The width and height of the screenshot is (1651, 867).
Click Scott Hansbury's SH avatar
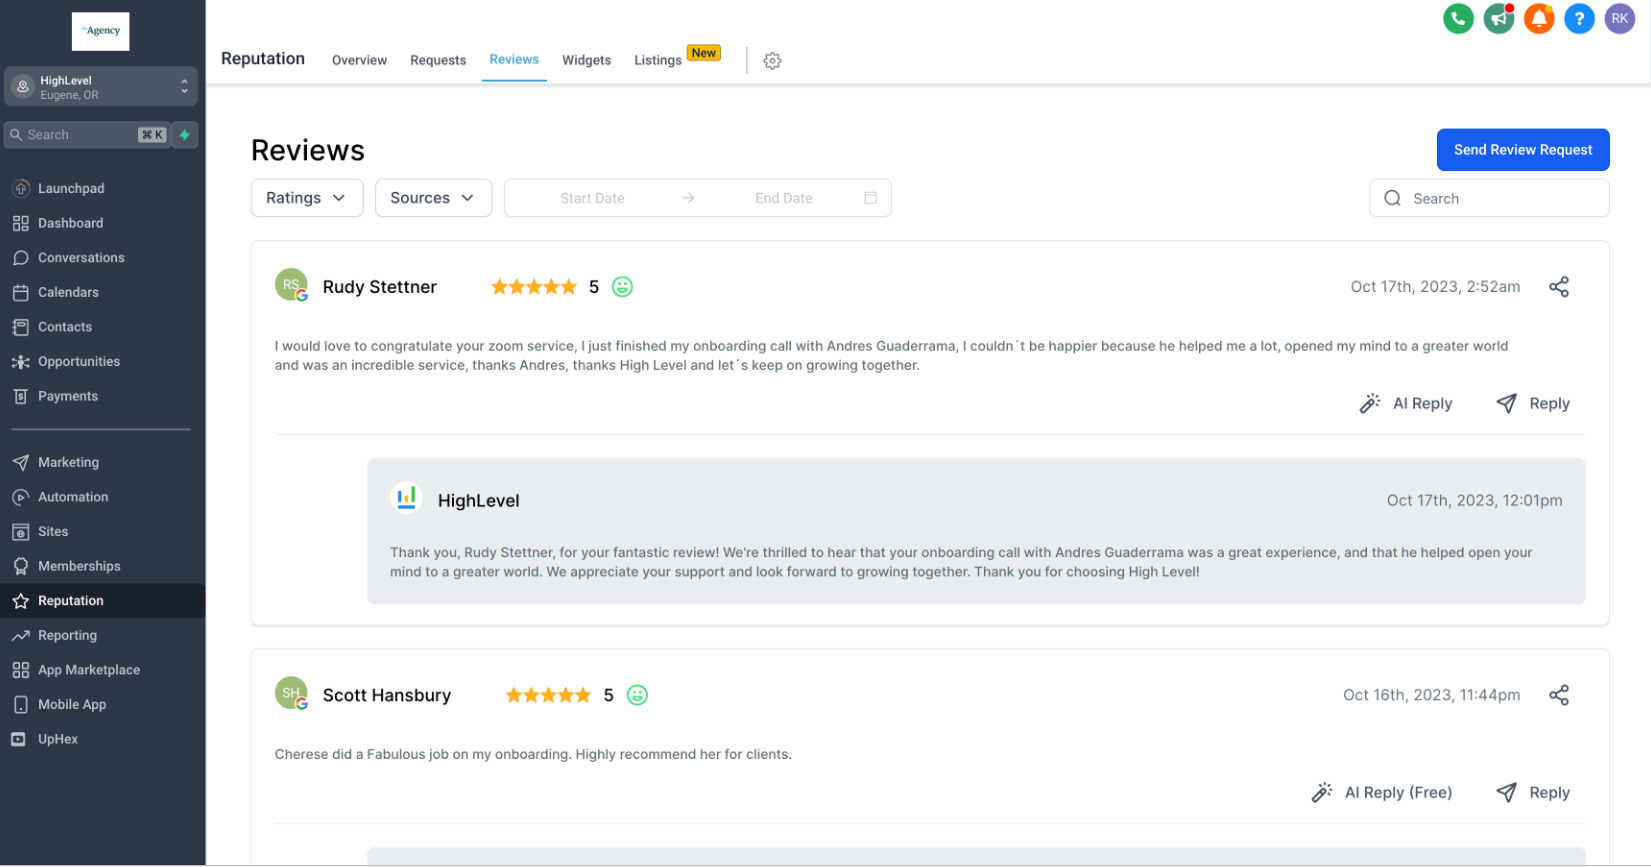coord(291,693)
